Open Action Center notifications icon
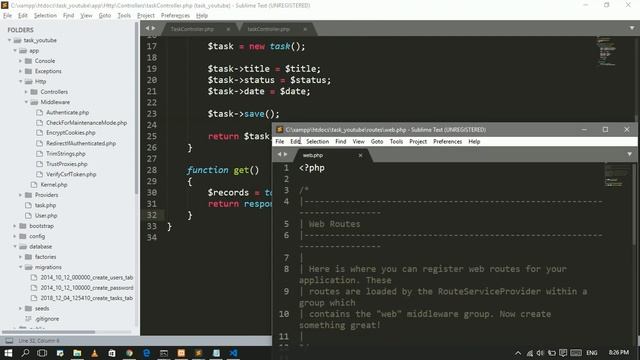This screenshot has height=360, width=640. [563, 353]
